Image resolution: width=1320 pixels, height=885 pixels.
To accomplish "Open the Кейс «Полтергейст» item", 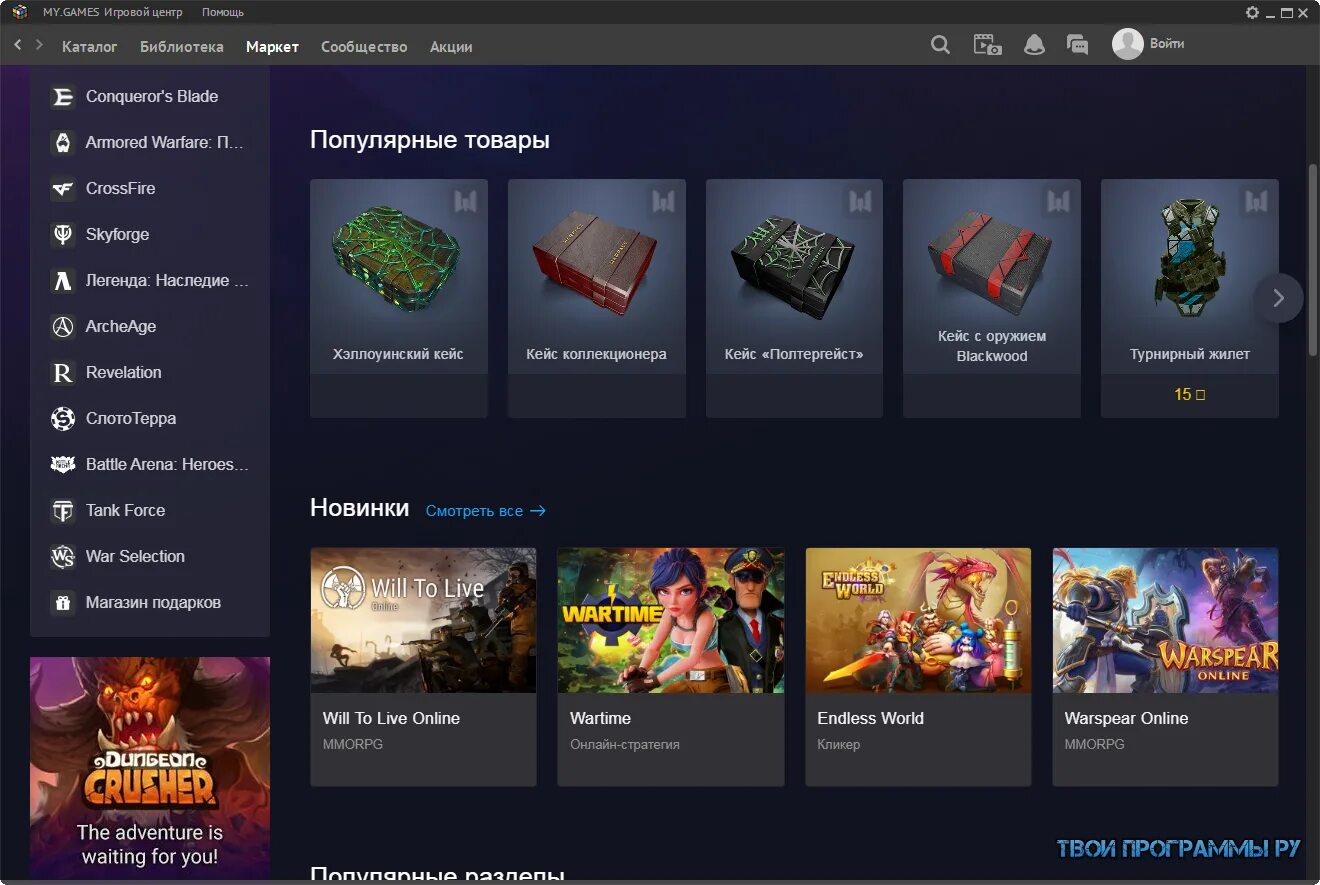I will (794, 298).
